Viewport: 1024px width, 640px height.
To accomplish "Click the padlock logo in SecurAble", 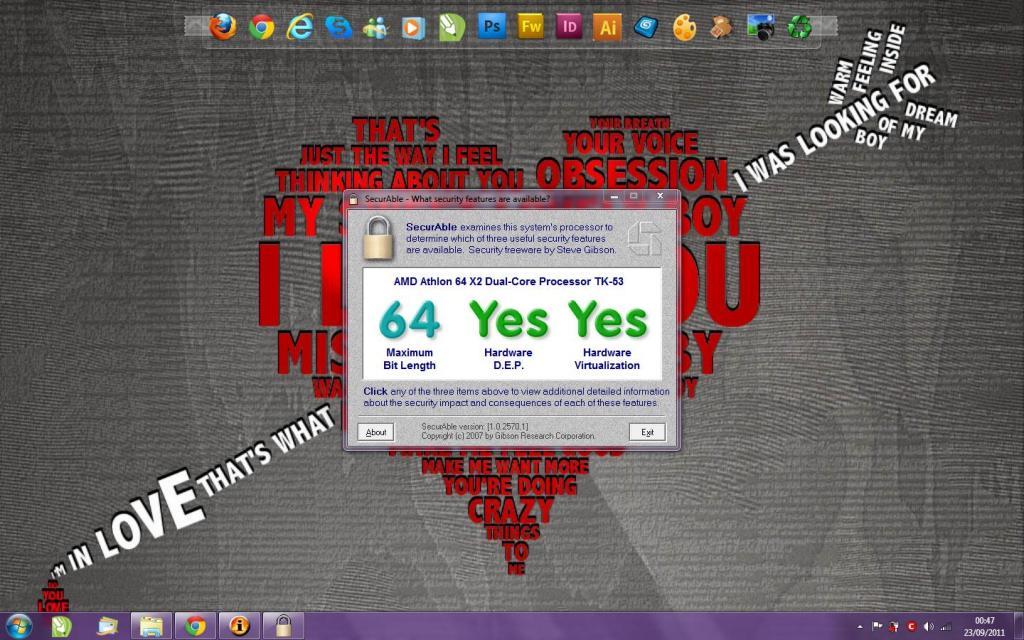I will tap(378, 238).
